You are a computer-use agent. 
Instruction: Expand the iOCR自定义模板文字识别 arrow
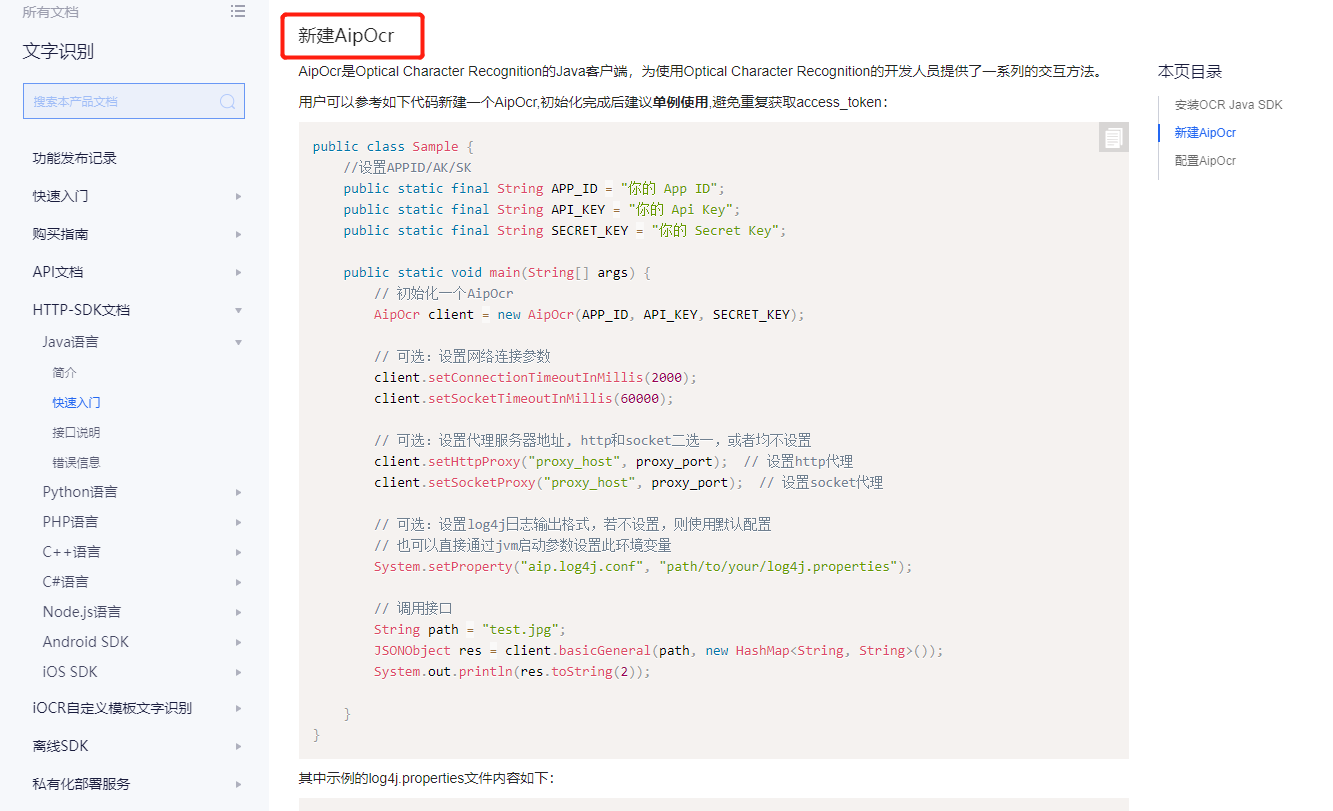[x=238, y=708]
